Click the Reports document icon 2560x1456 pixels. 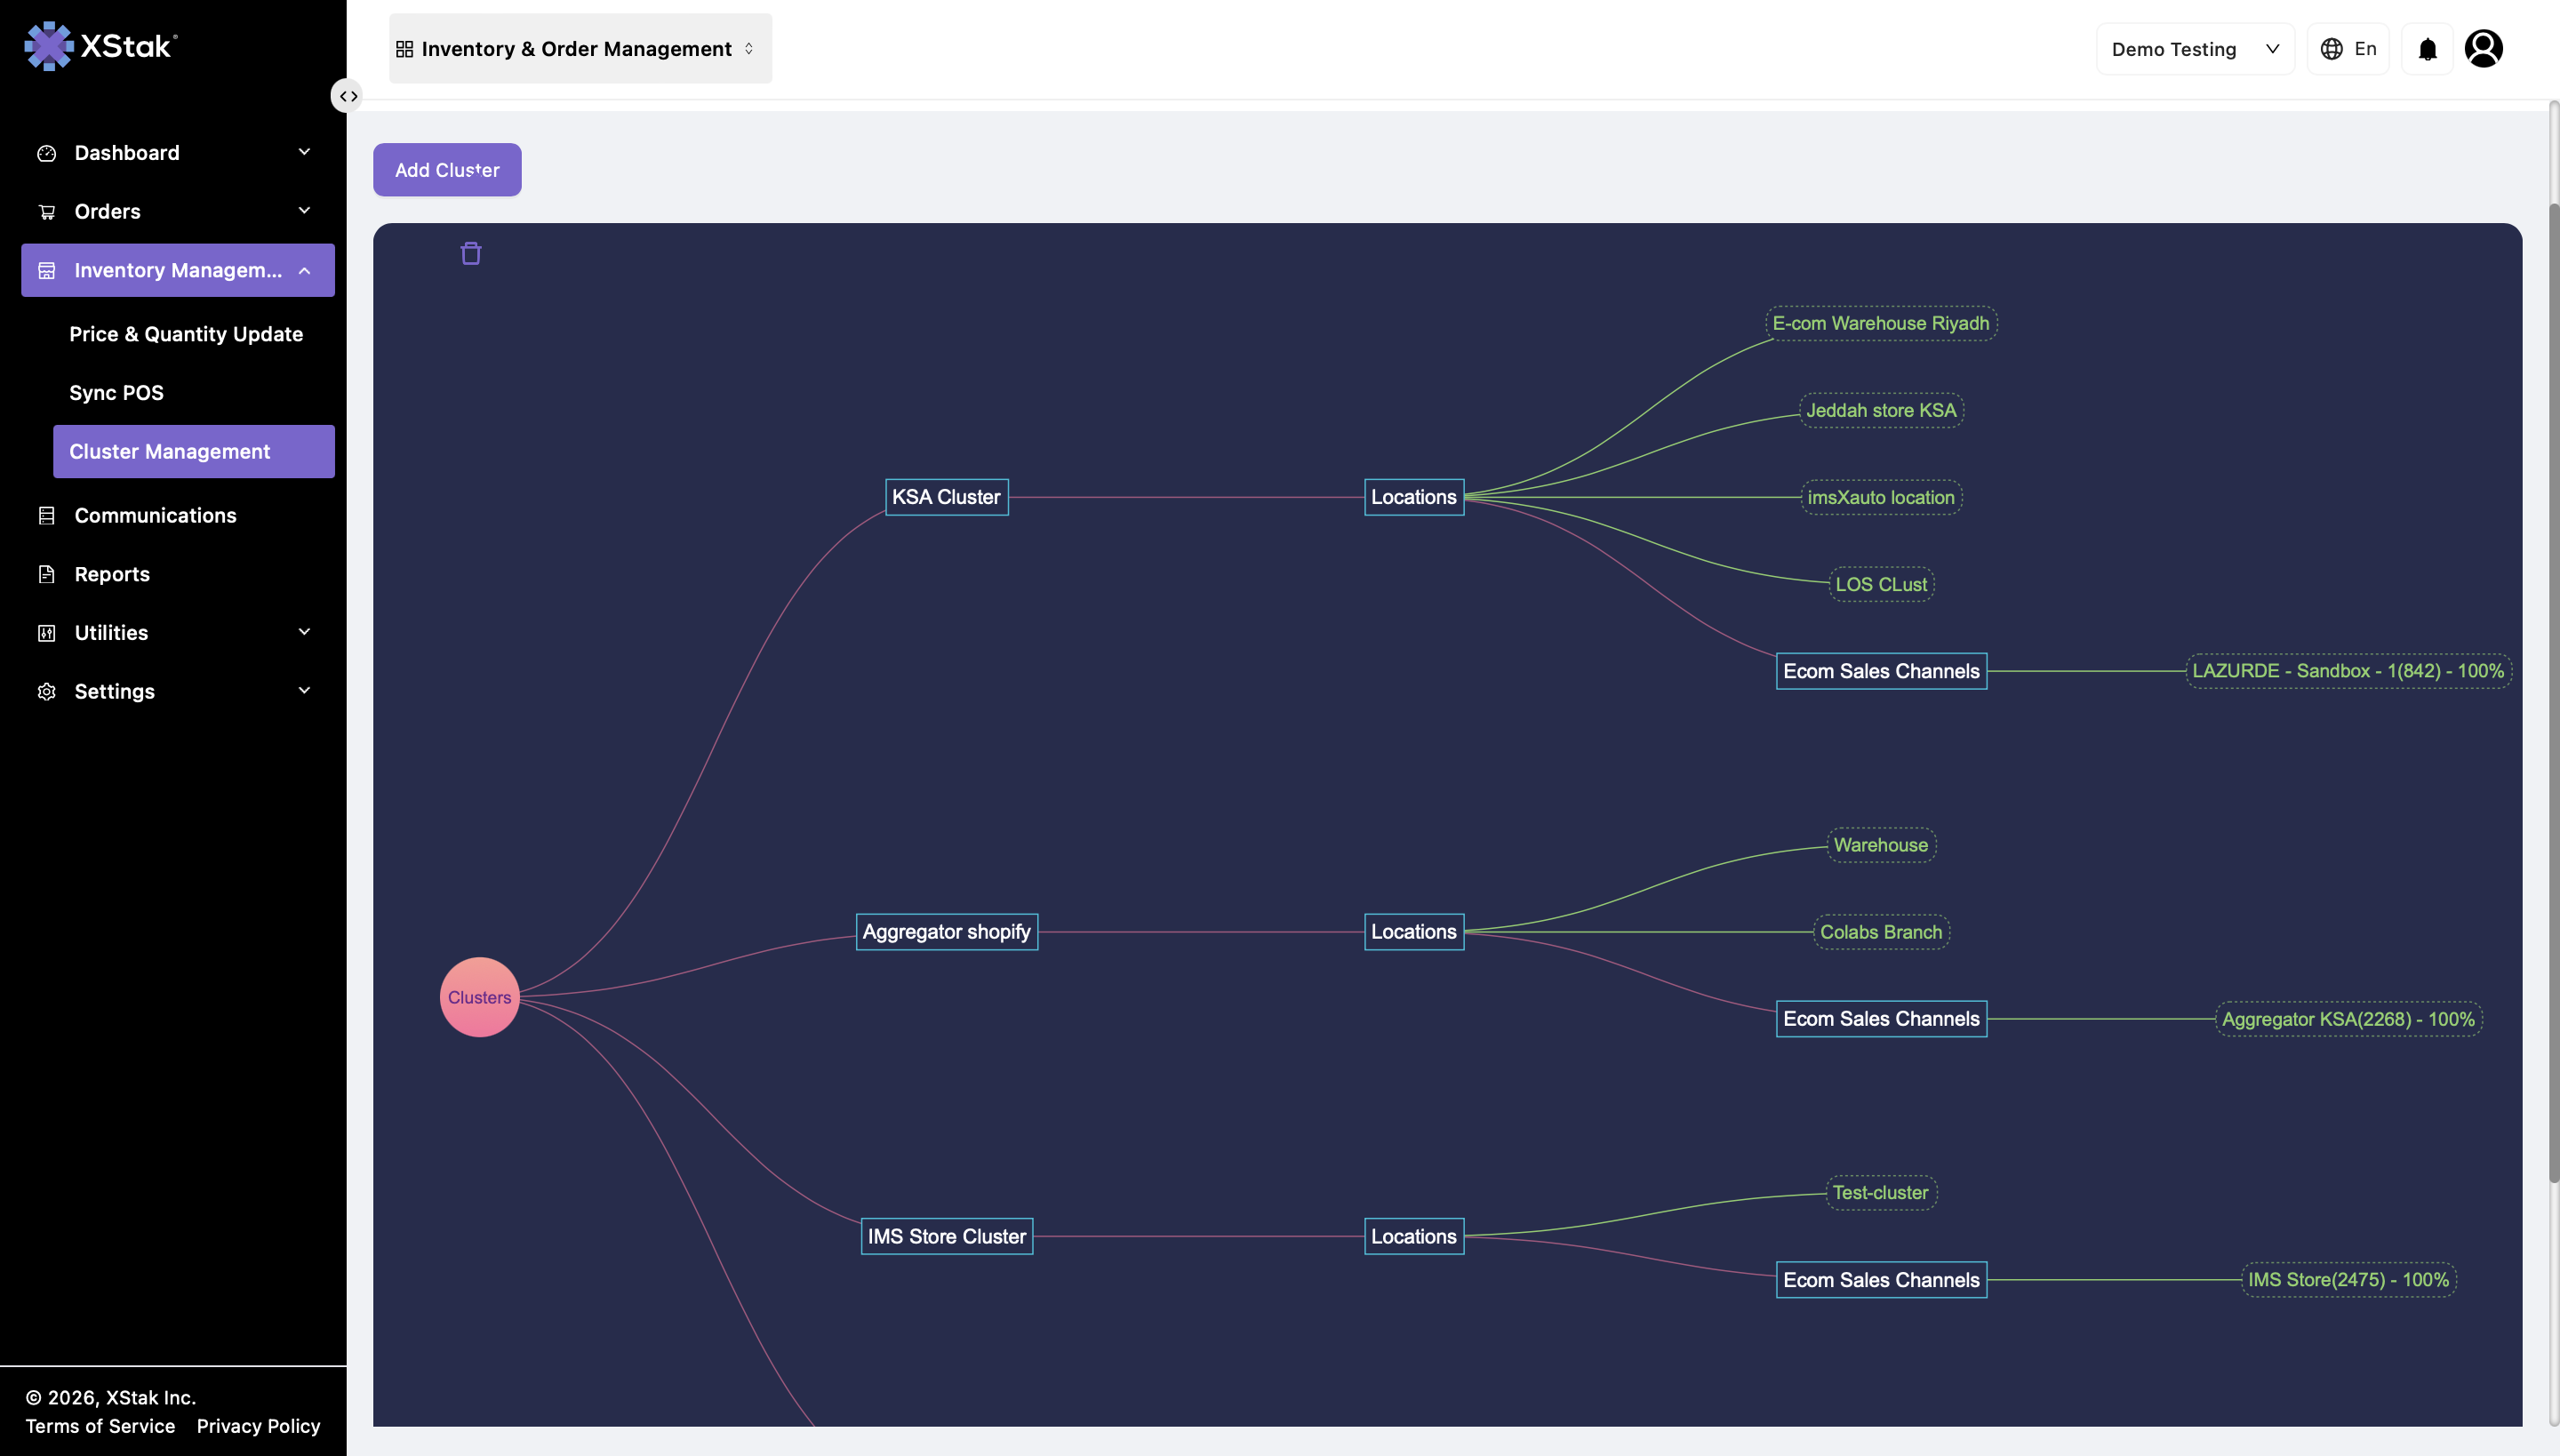[x=46, y=574]
